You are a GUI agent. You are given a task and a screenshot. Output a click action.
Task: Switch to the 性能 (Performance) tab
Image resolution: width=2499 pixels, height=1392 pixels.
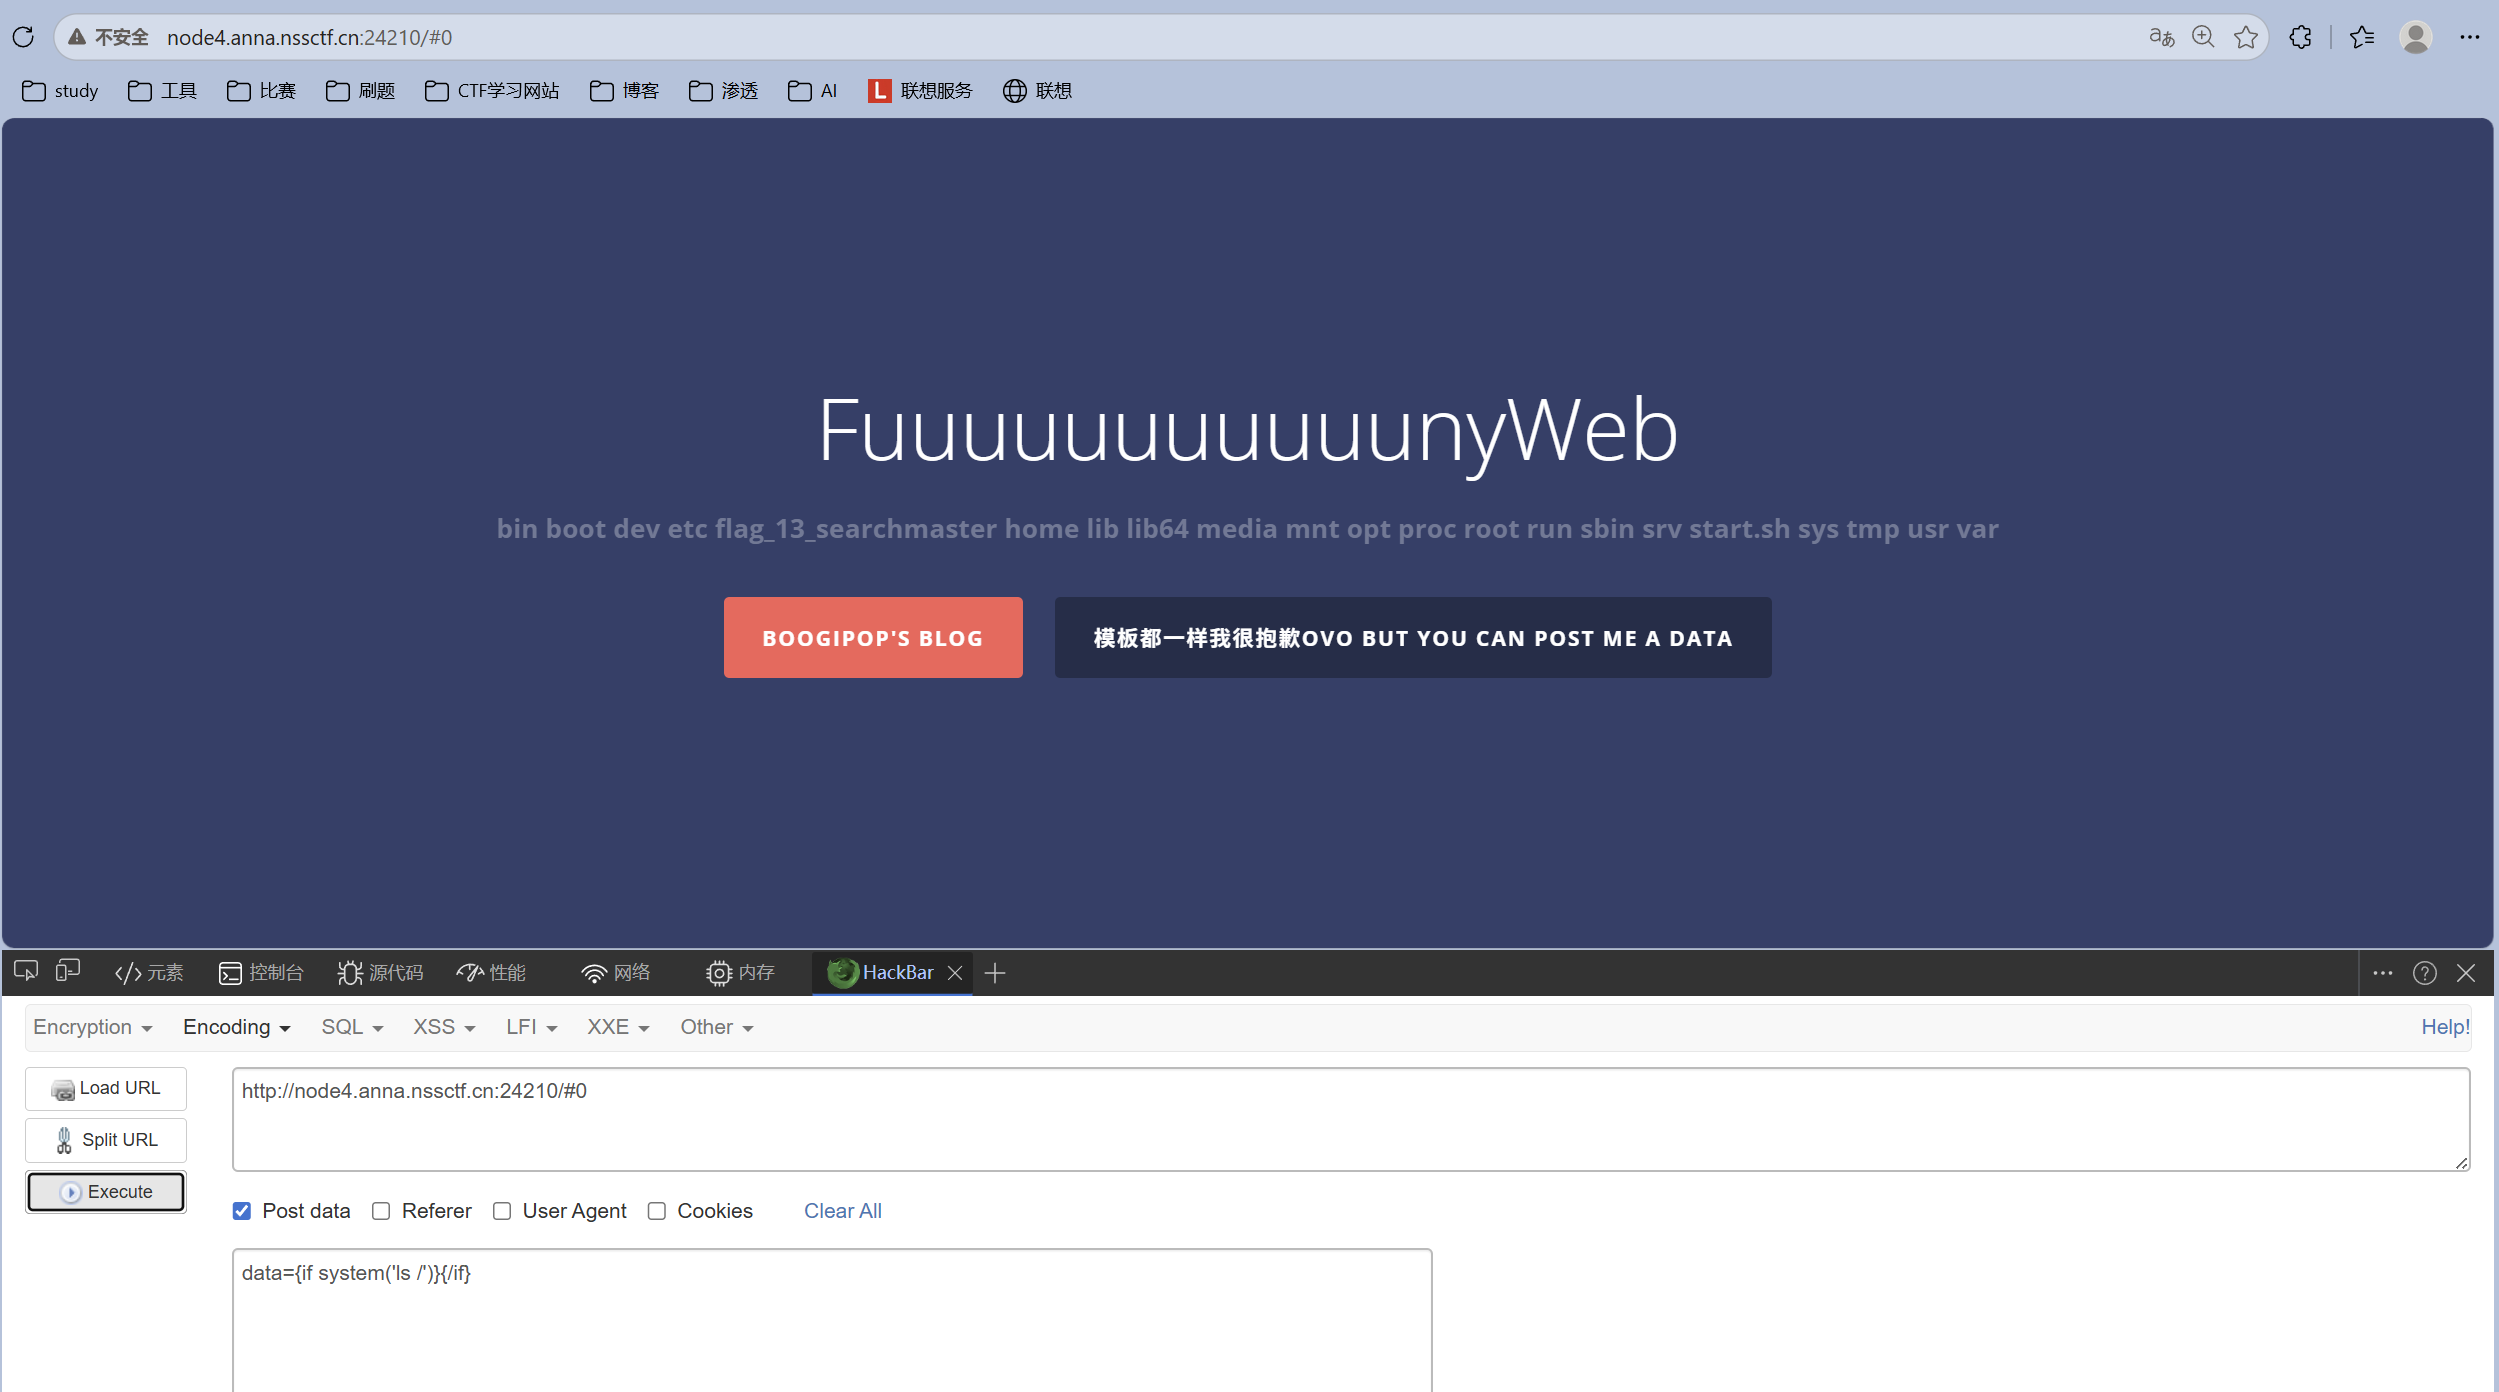[491, 973]
